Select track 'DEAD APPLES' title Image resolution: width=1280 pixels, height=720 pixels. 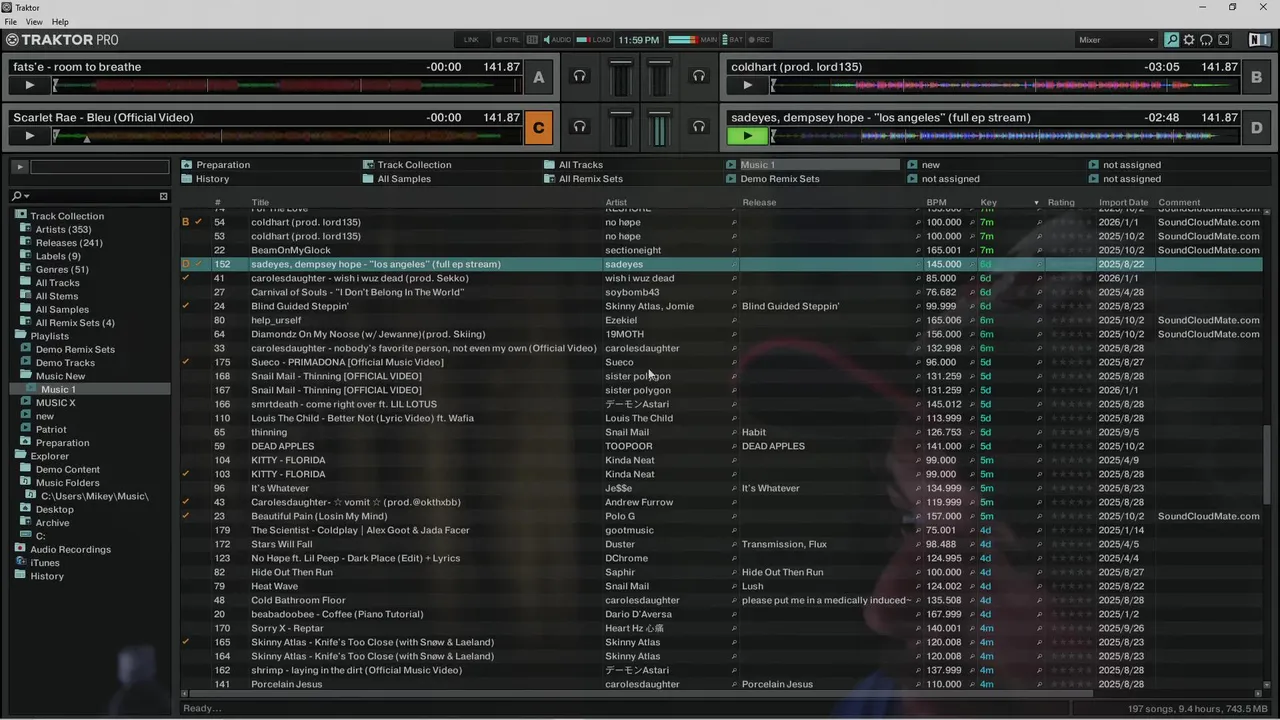pyautogui.click(x=282, y=446)
